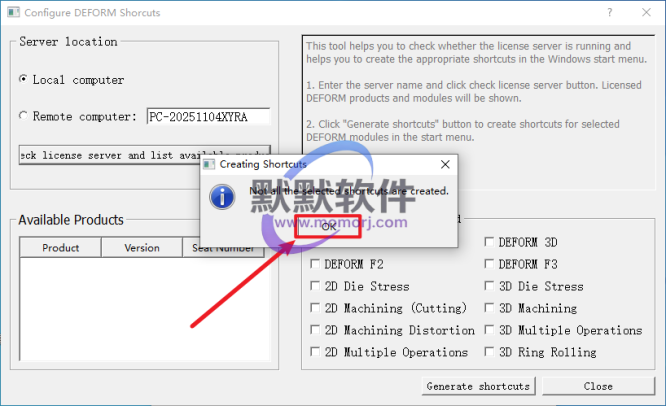The height and width of the screenshot is (406, 666).
Task: Click the Product column header
Action: click(x=61, y=248)
